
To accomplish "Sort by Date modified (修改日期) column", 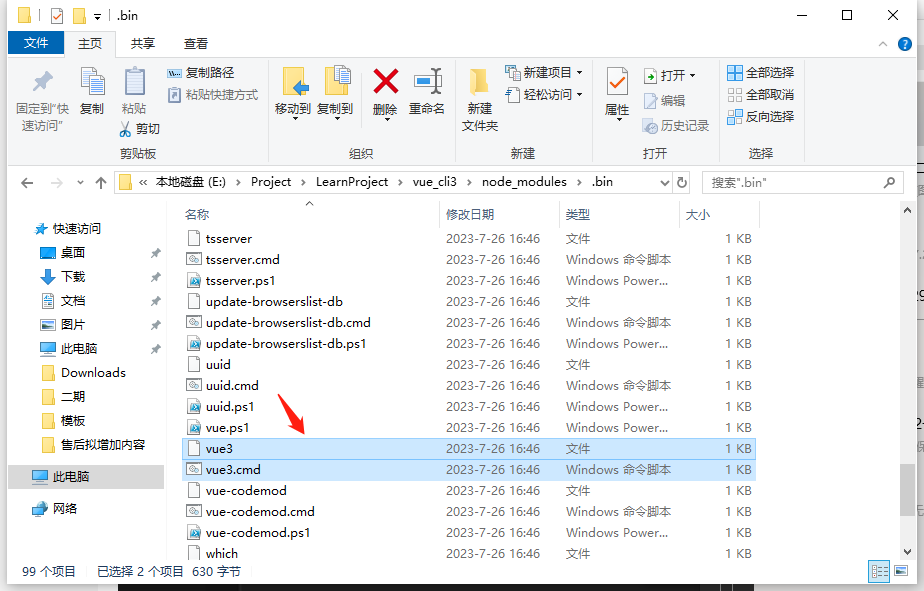I will (500, 214).
